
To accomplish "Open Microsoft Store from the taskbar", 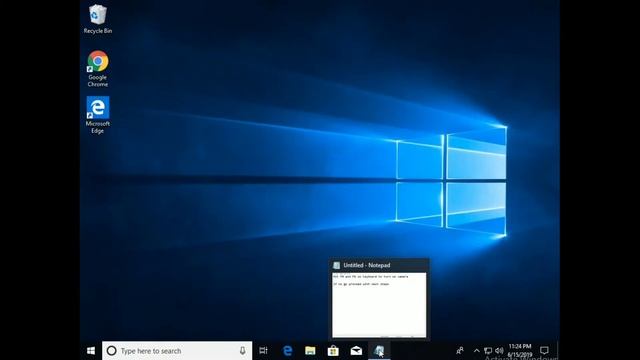I will pyautogui.click(x=333, y=351).
